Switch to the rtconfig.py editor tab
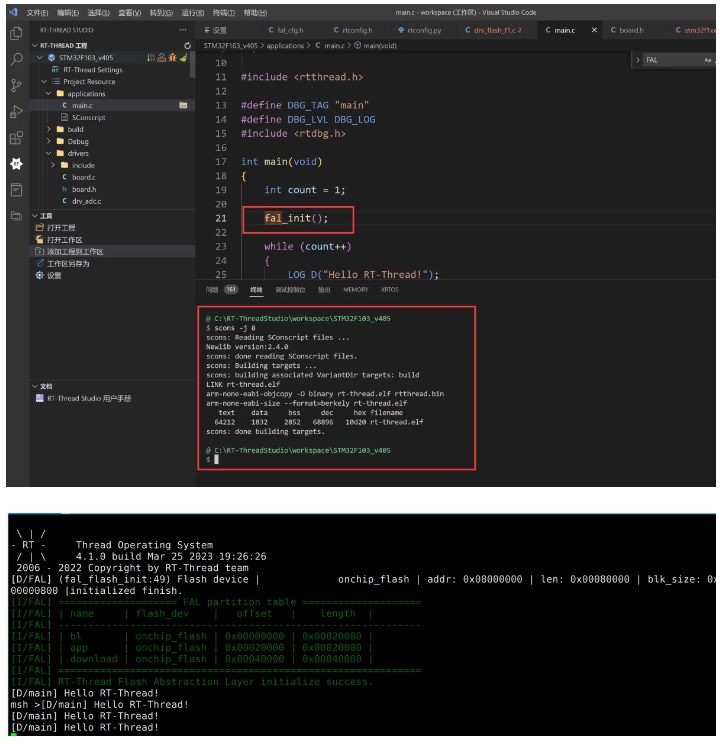This screenshot has width=720, height=744. coord(420,30)
